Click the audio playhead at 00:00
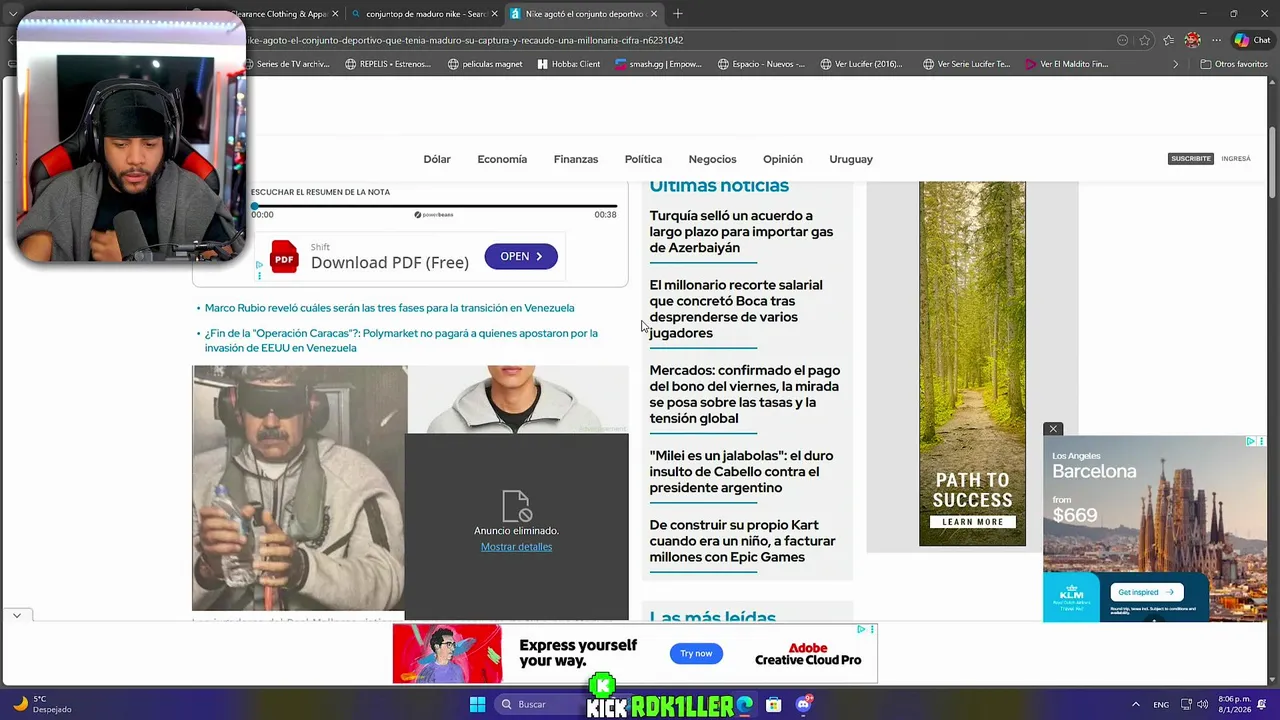 (254, 206)
